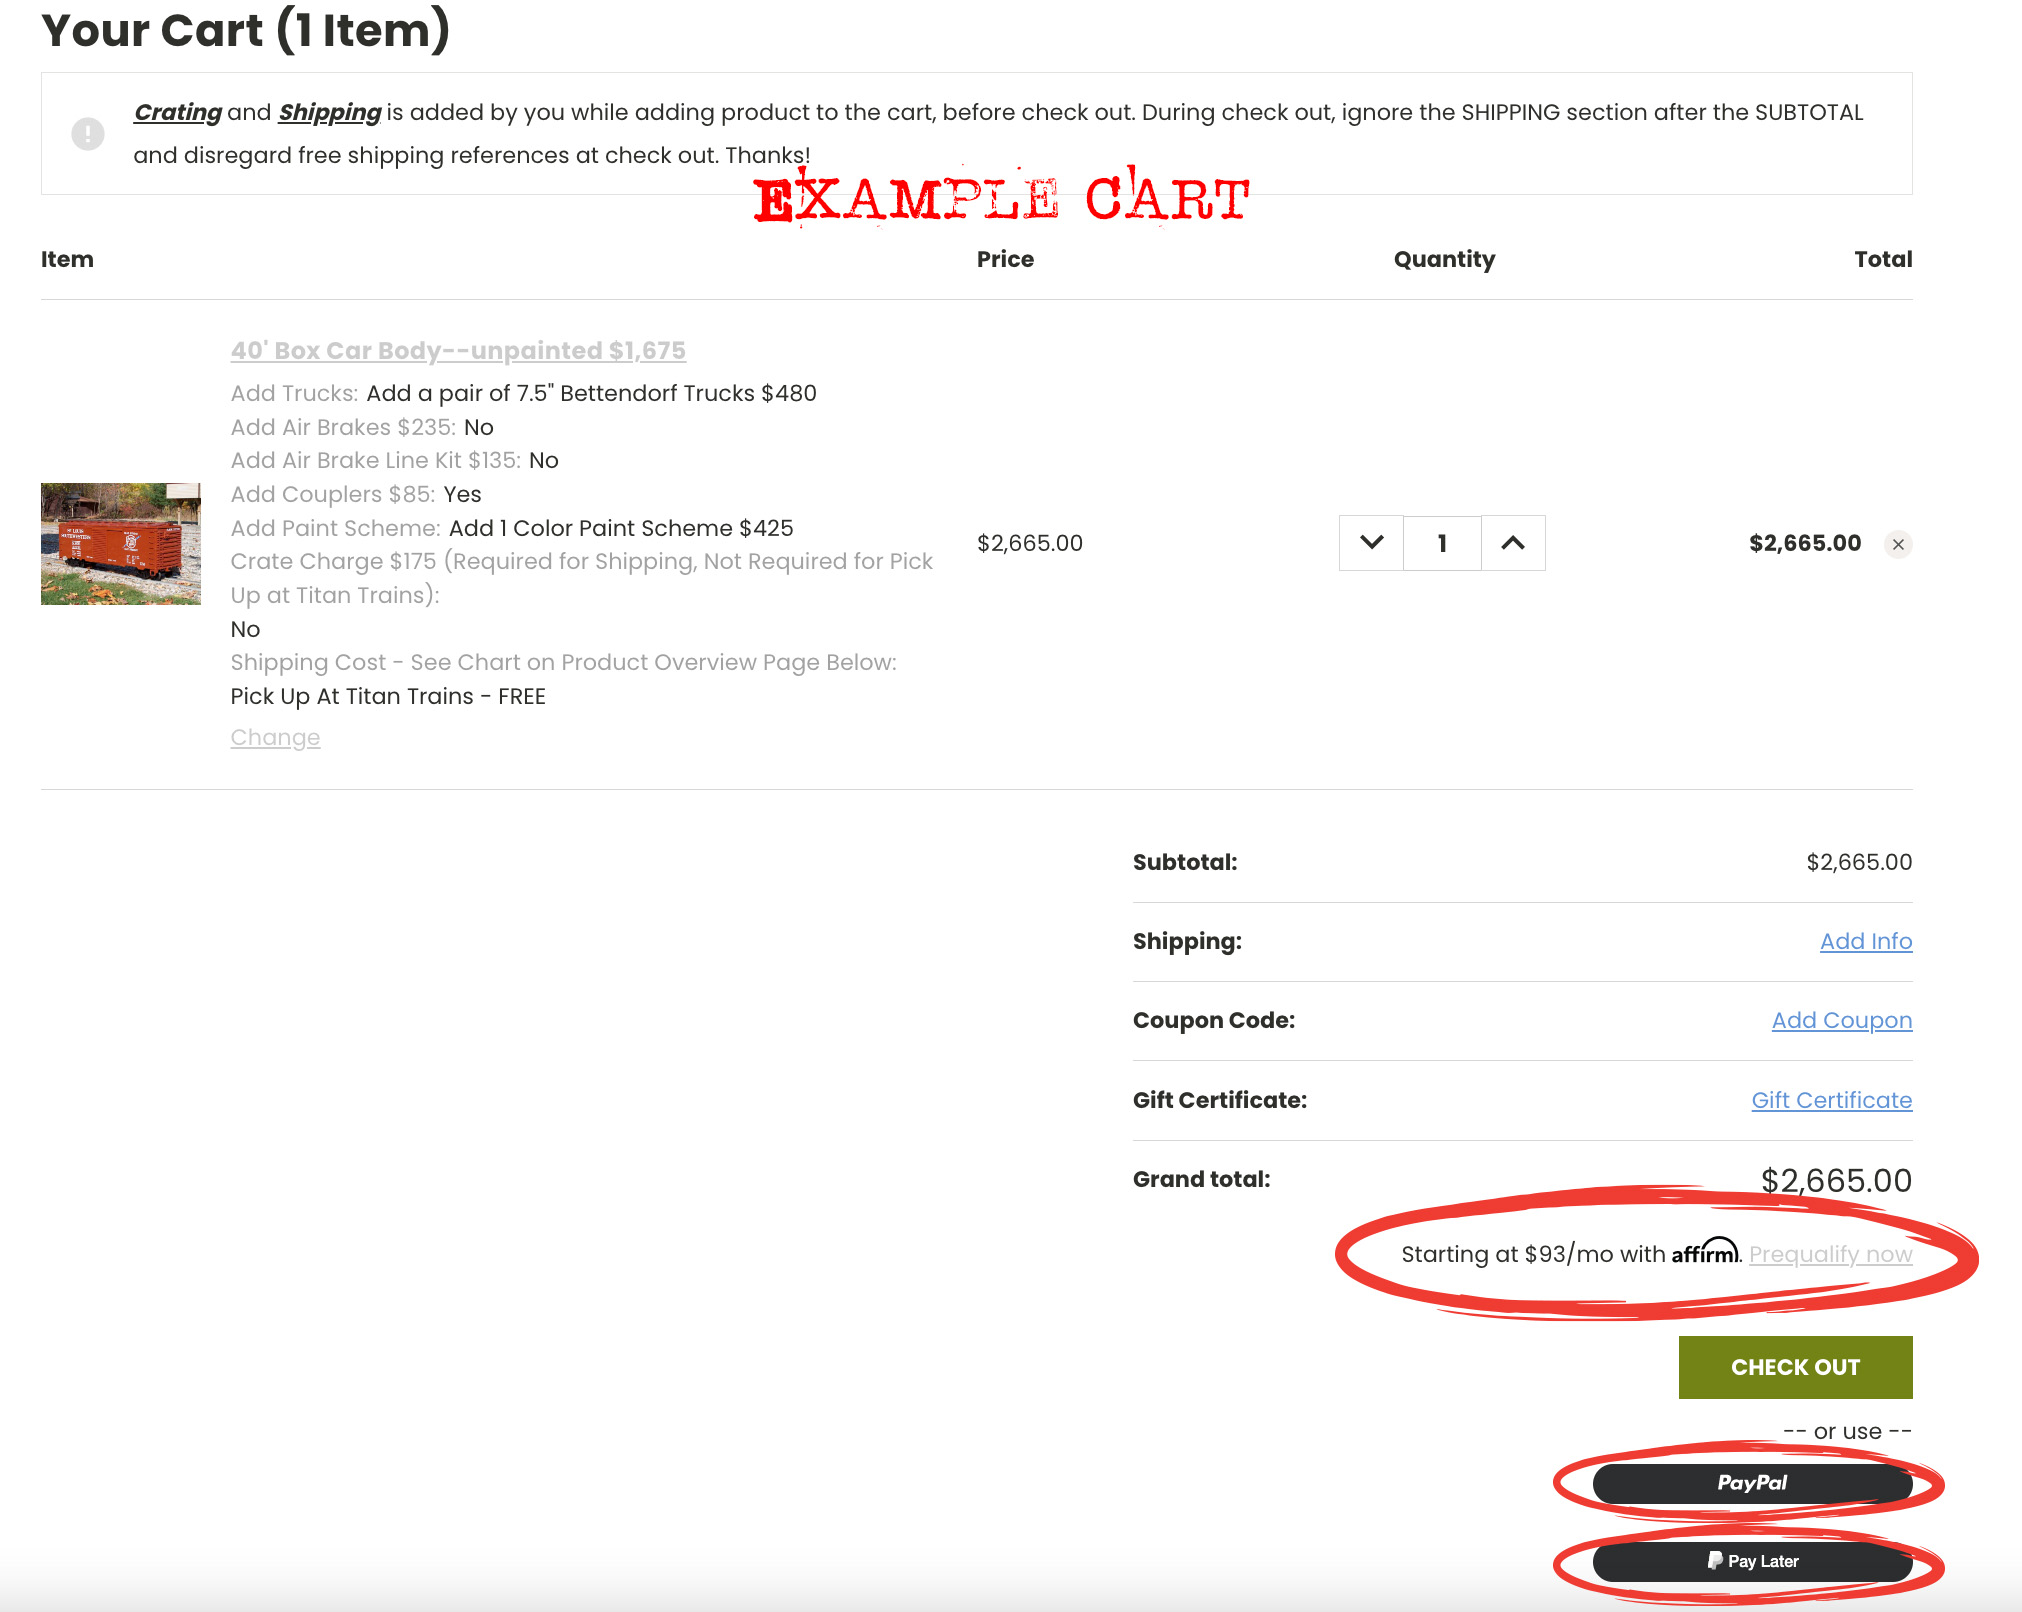Click the Change link under the item options

(275, 737)
